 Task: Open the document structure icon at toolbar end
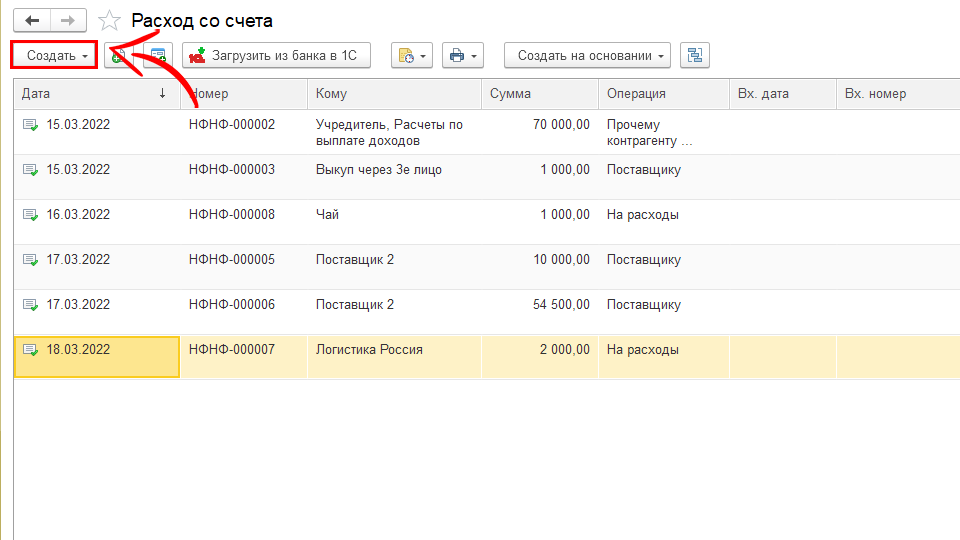point(694,56)
